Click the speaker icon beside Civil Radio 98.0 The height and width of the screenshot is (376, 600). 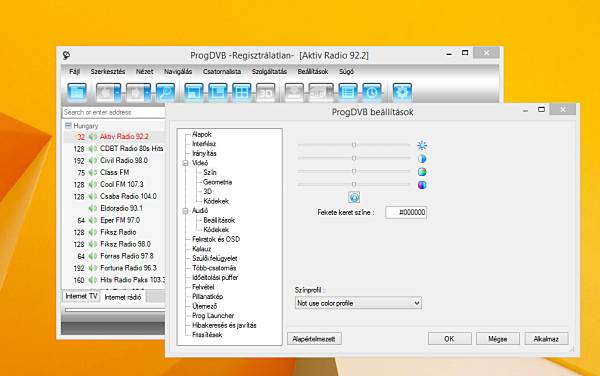click(x=93, y=161)
